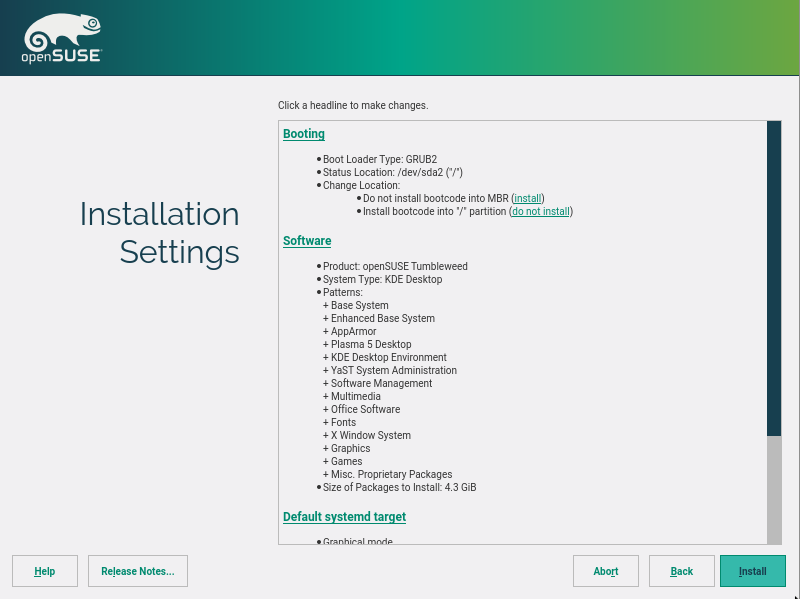Go back with the Back button
Screen dimensions: 800x599
[x=682, y=571]
